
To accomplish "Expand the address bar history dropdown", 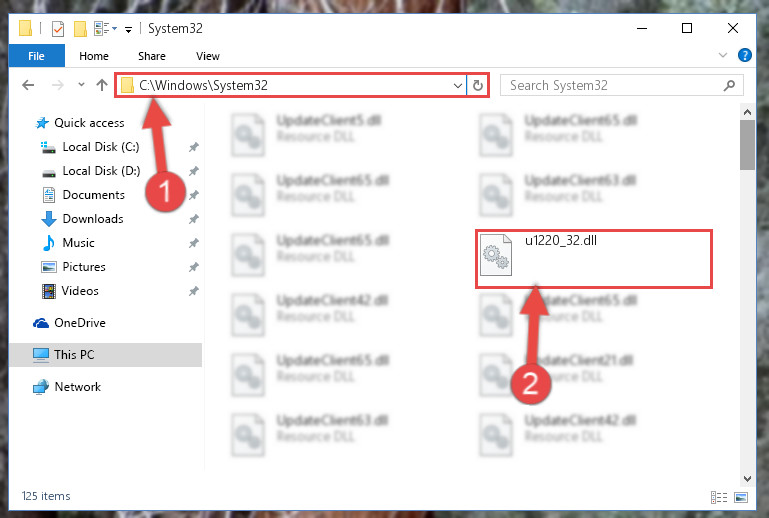I will 458,86.
